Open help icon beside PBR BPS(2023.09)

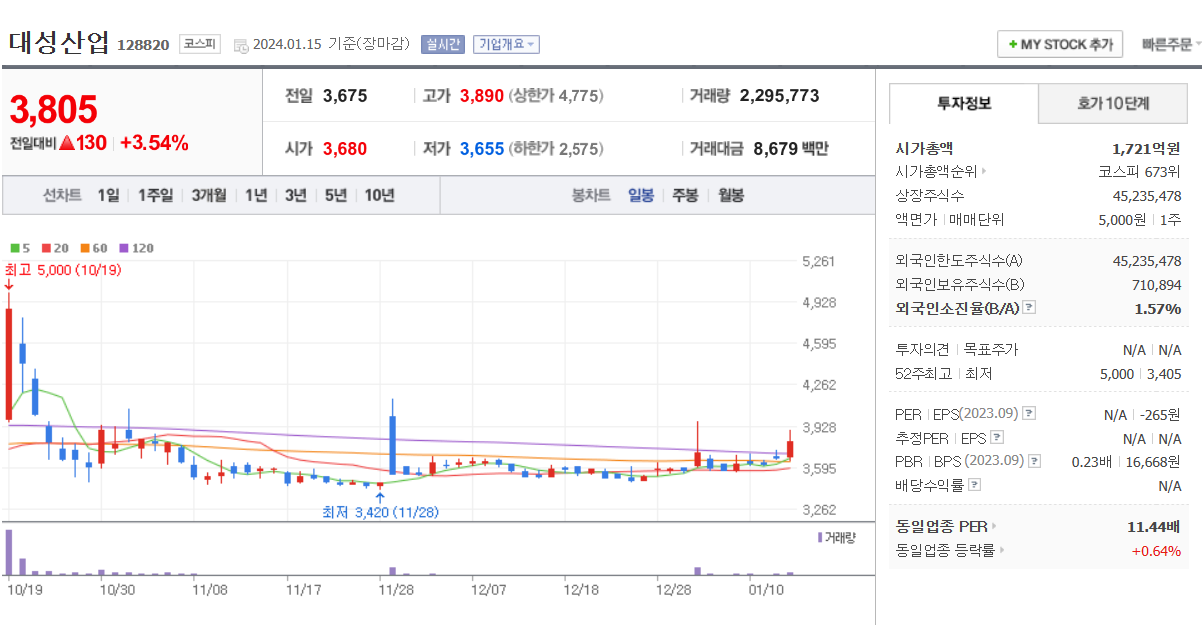(x=1035, y=461)
